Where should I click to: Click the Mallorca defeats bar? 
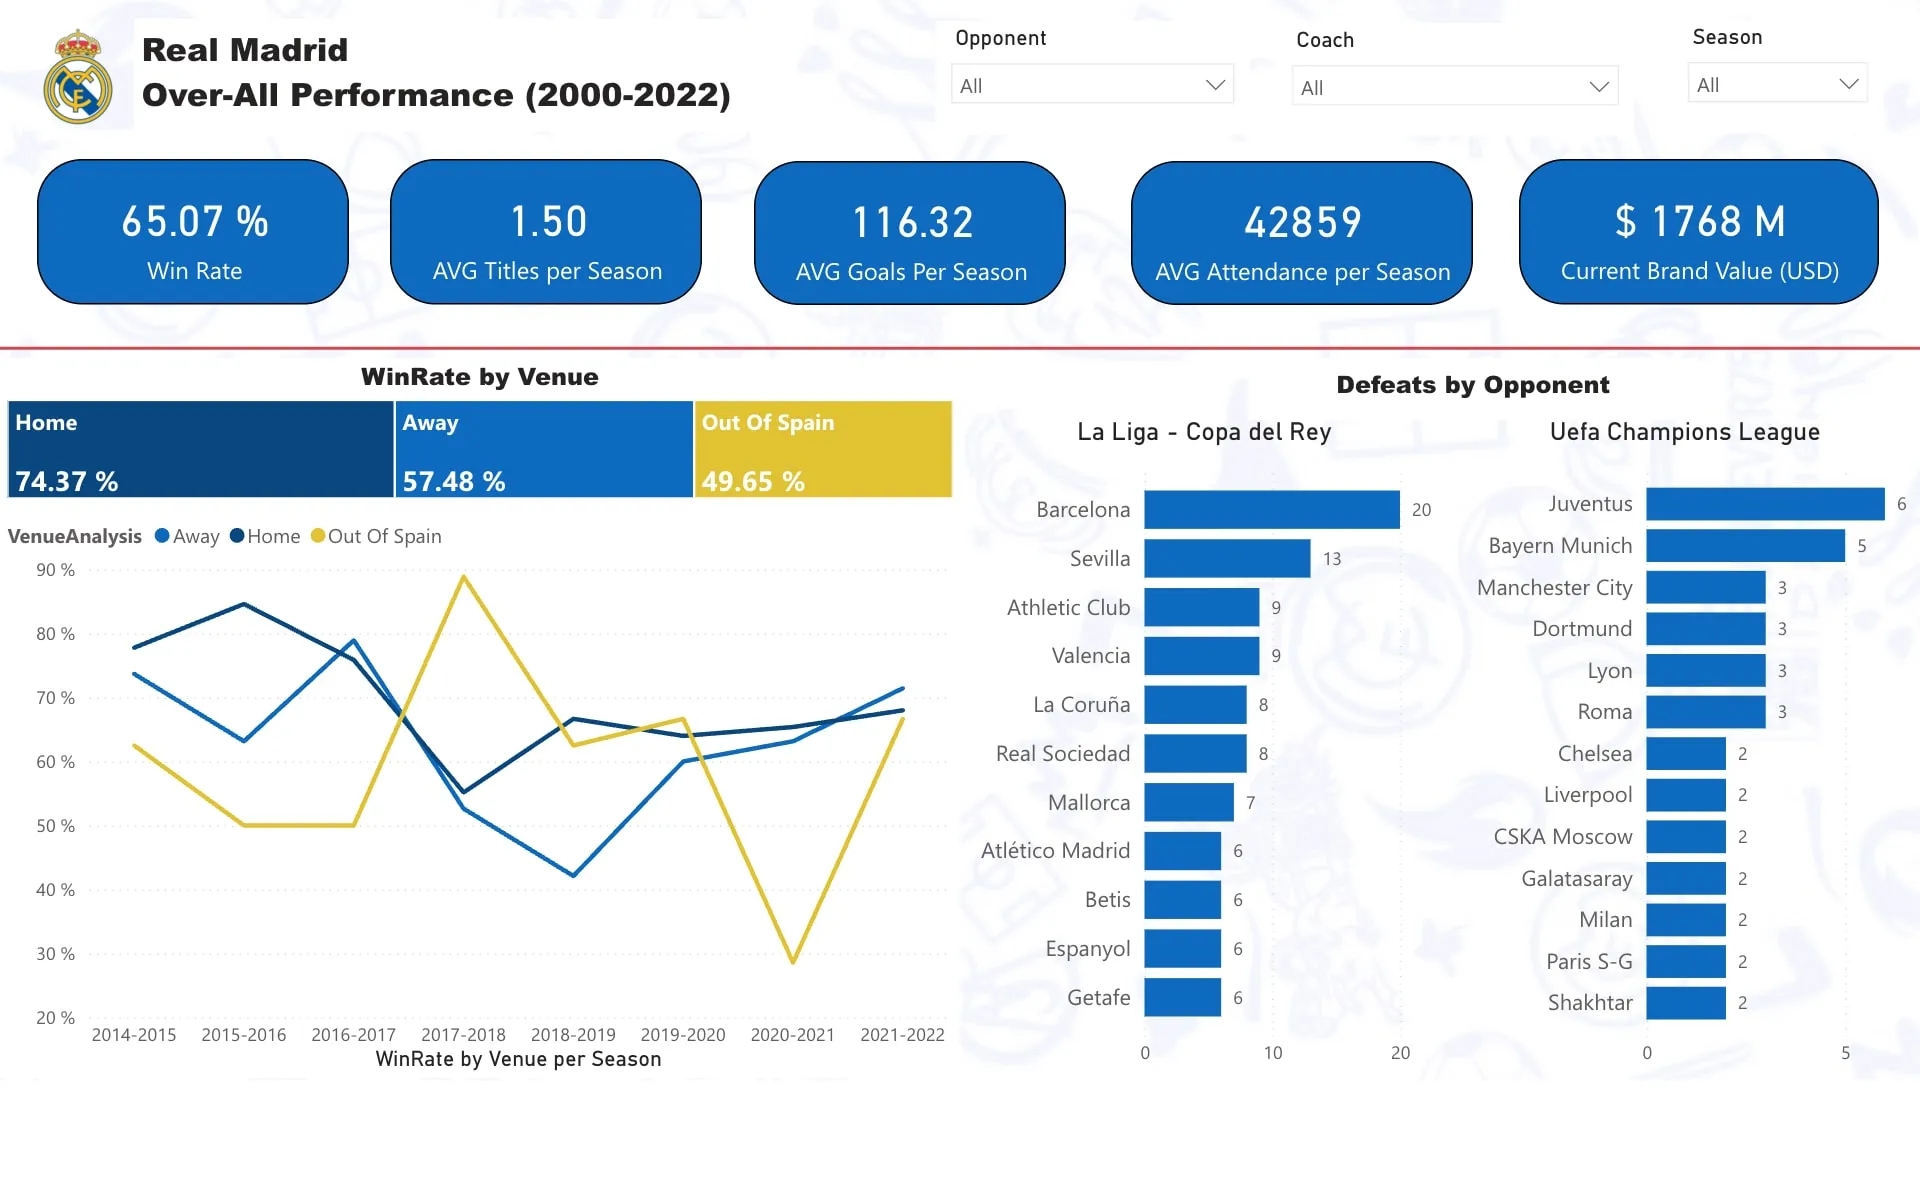tap(1189, 802)
